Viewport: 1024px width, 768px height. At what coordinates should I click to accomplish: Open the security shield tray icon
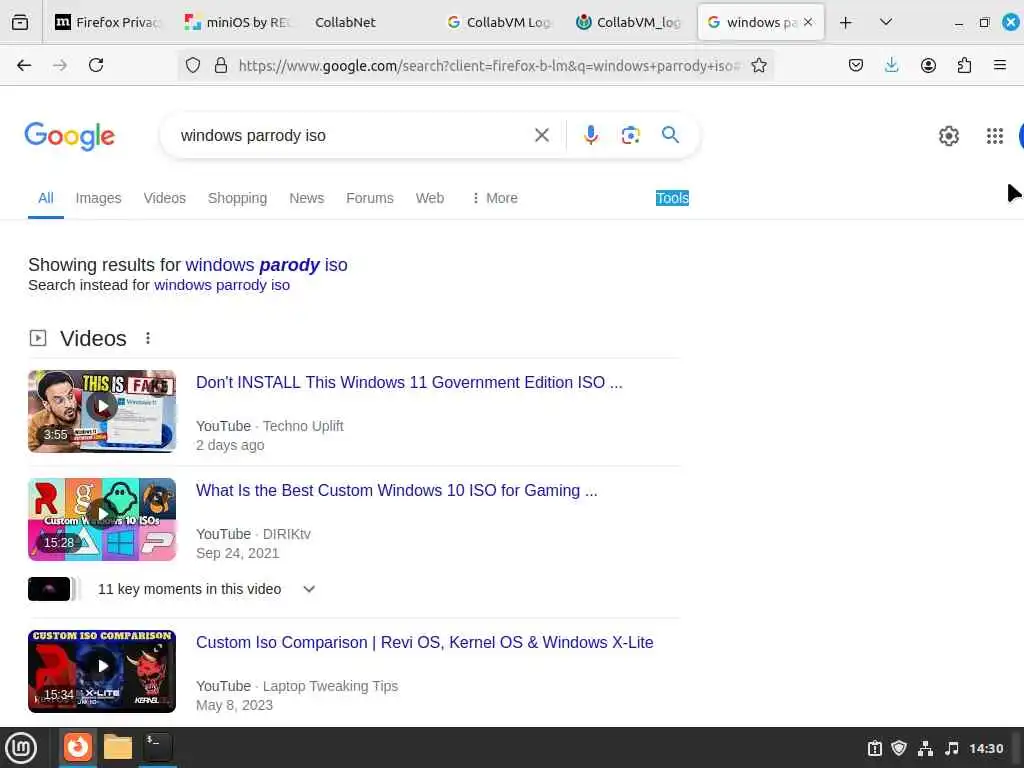[899, 748]
